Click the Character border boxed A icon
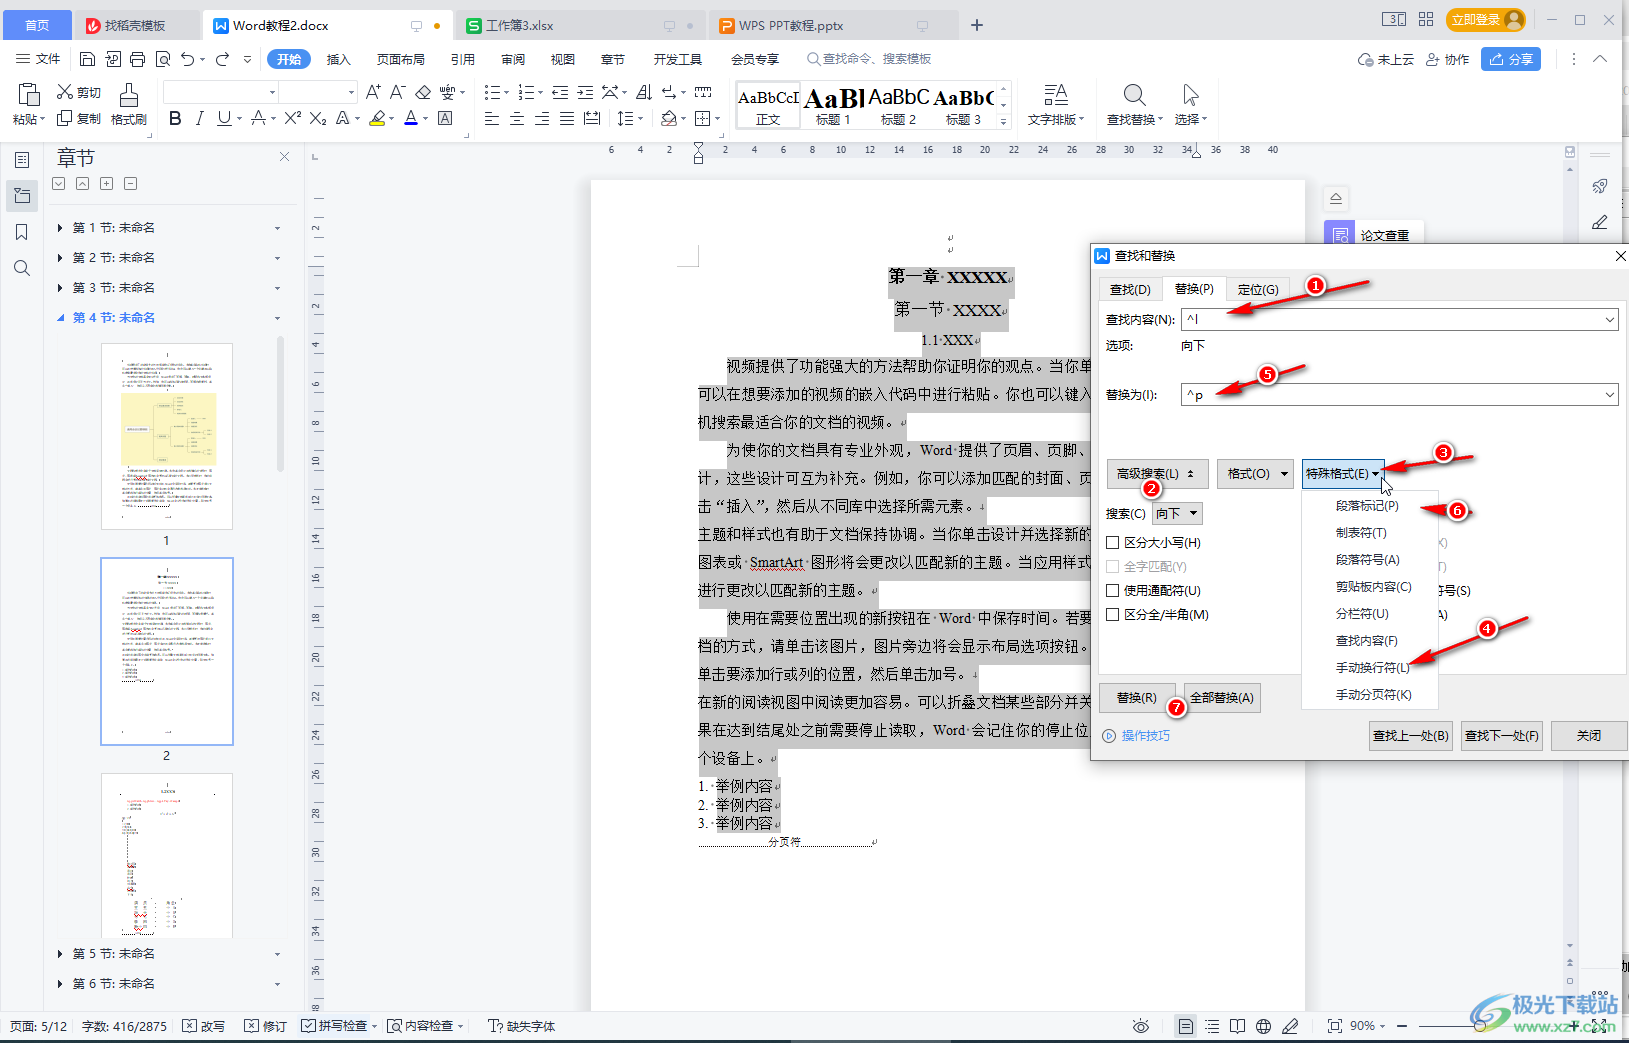The image size is (1629, 1043). [446, 118]
